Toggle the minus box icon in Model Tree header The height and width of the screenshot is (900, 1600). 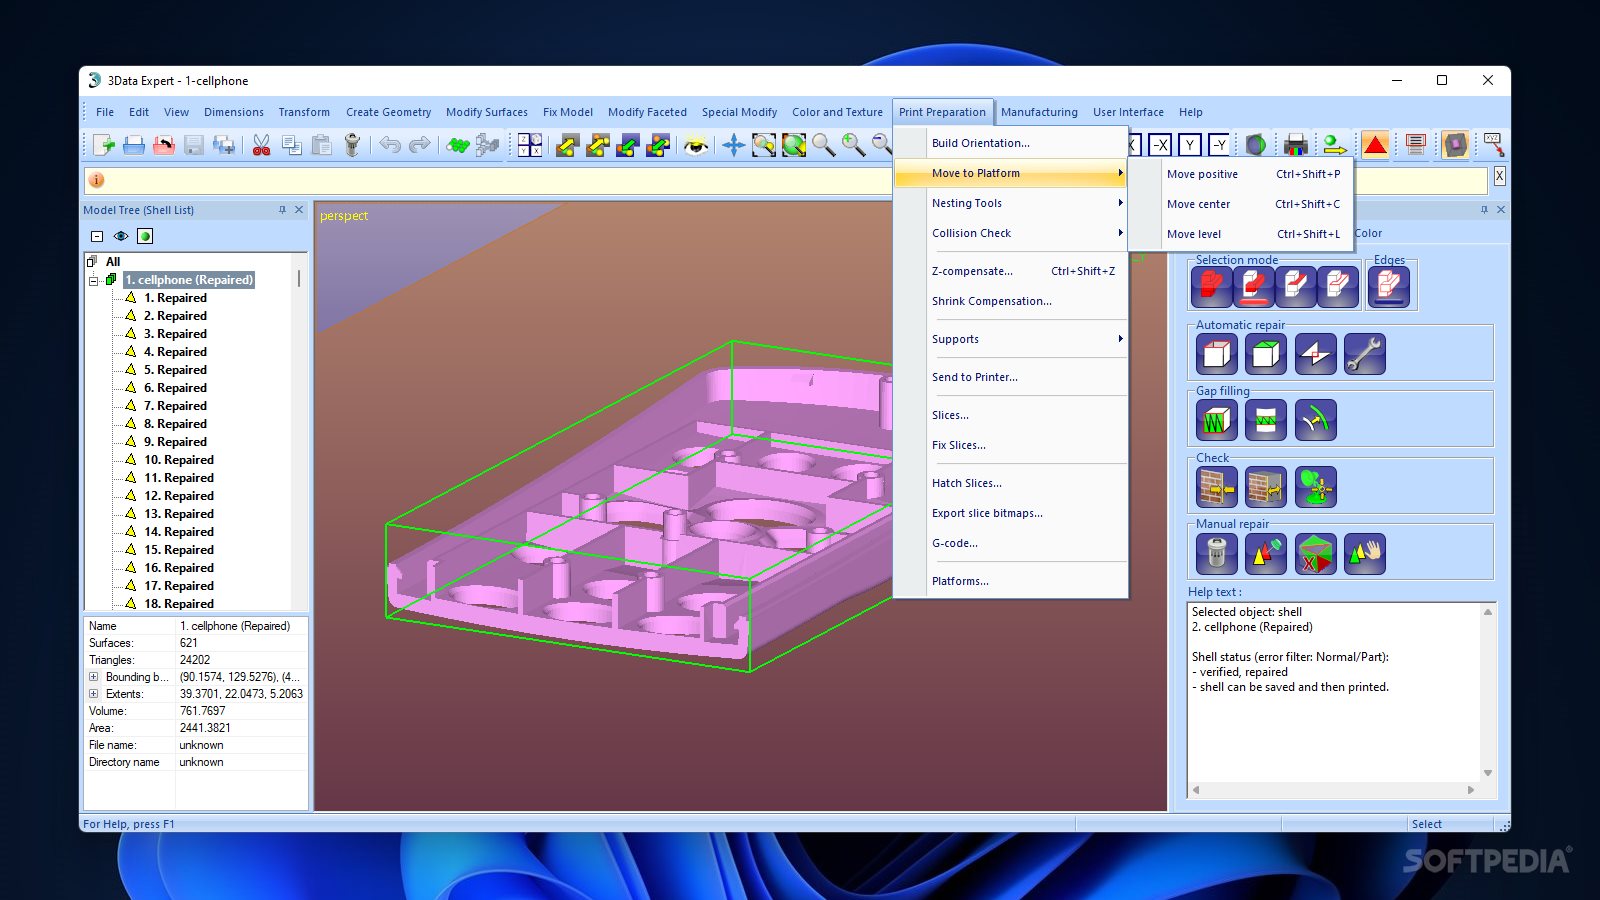point(97,236)
